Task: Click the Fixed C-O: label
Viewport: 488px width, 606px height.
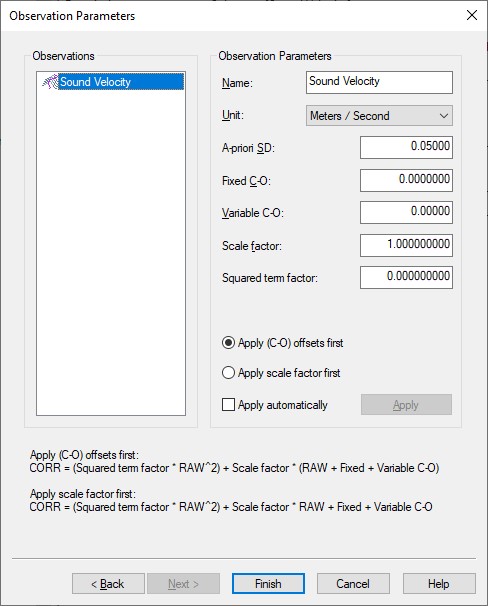Action: (246, 181)
